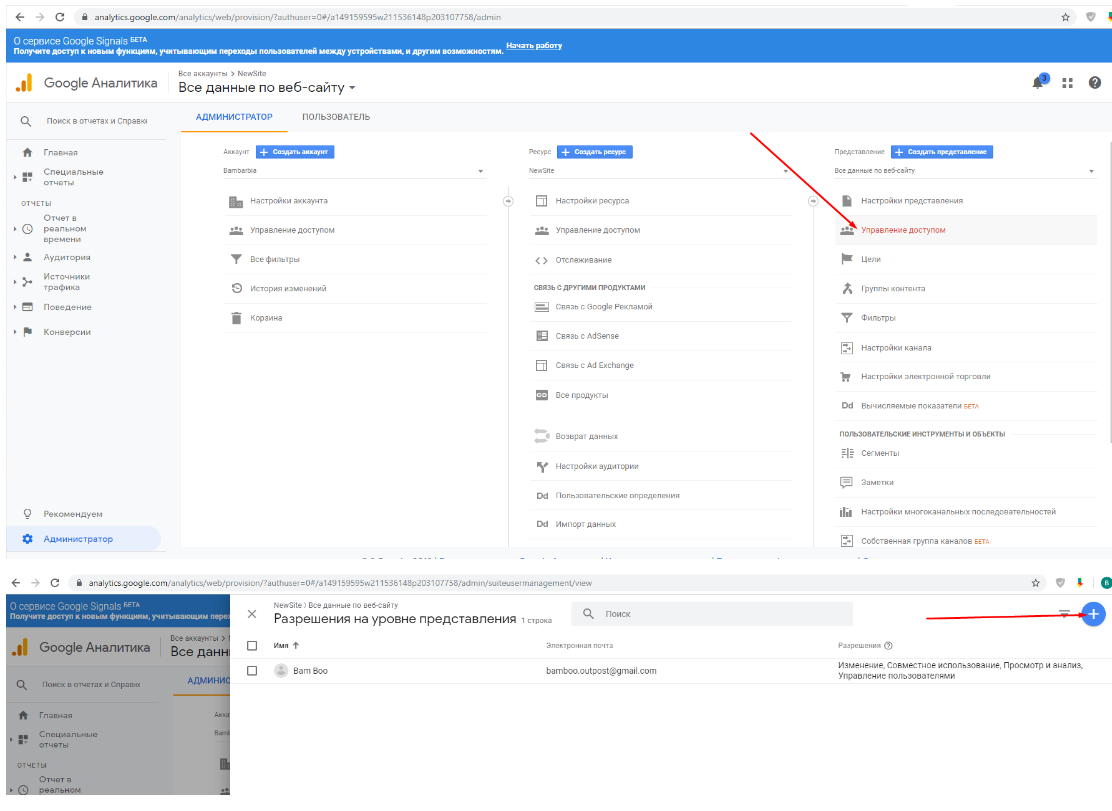
Task: Click the Цели flag icon
Action: pyautogui.click(x=847, y=259)
